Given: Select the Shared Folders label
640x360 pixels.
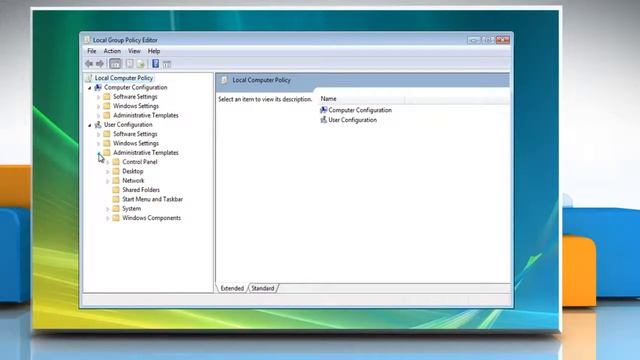Looking at the screenshot, I should coord(141,190).
